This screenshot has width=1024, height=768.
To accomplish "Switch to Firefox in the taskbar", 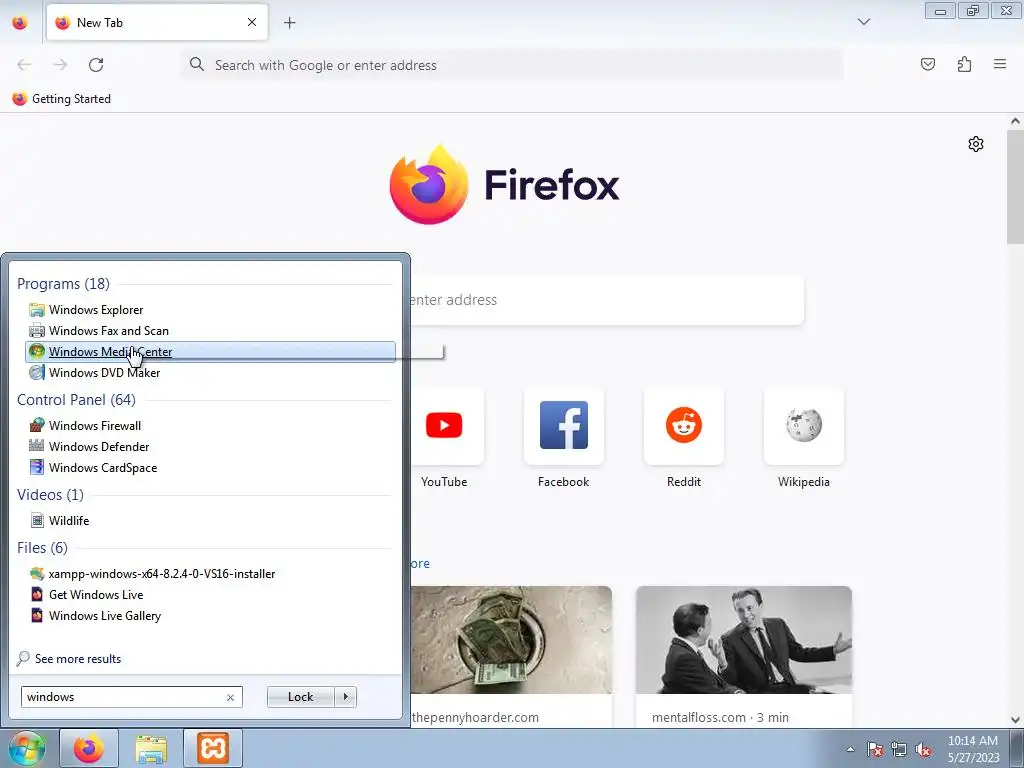I will [x=89, y=748].
